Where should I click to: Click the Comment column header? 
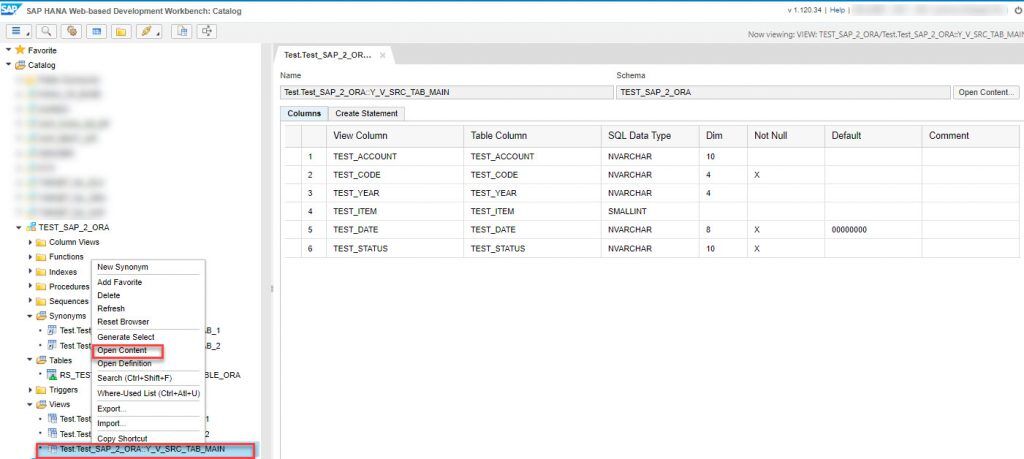970,136
